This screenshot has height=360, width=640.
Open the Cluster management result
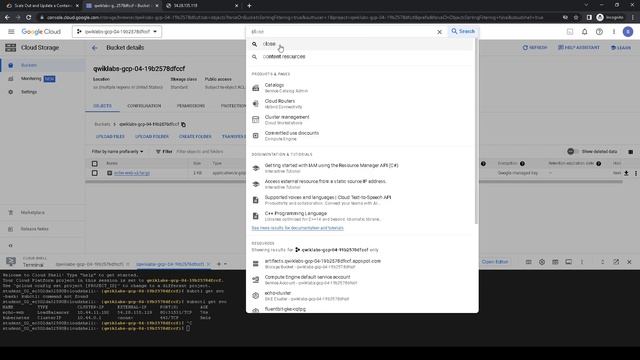360,120
